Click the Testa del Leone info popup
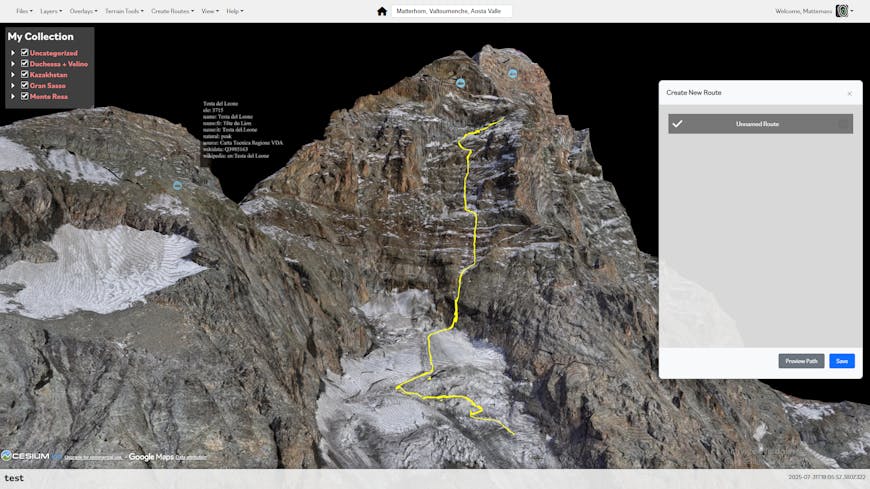 (x=243, y=130)
